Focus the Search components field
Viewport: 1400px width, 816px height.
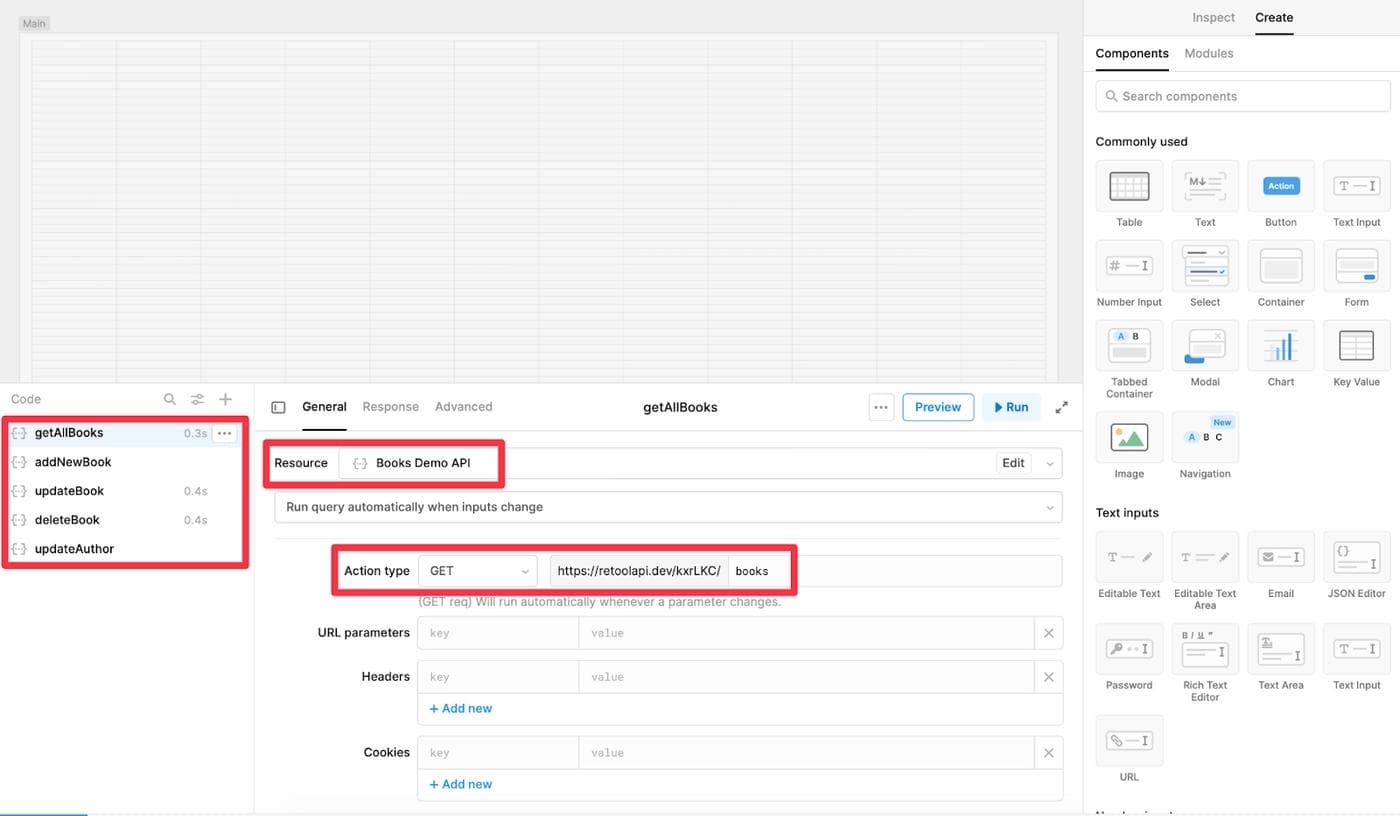coord(1242,96)
